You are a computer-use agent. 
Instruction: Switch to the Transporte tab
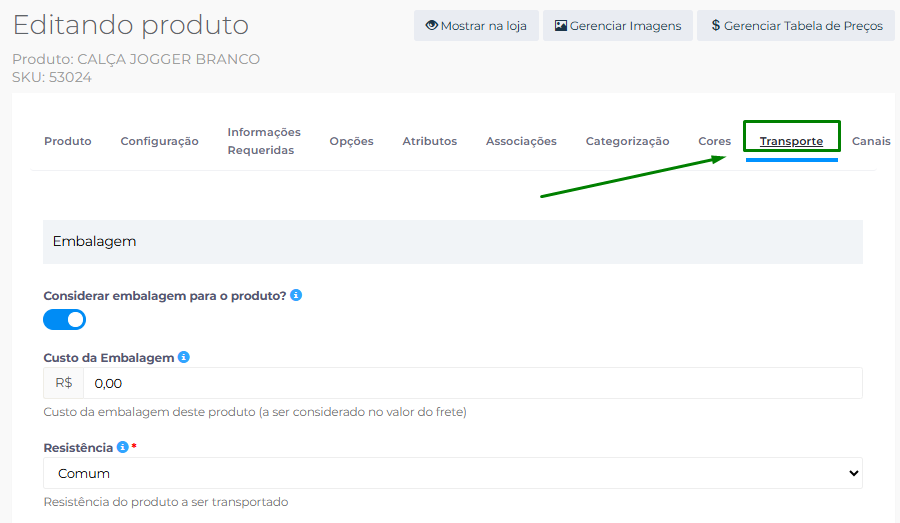[x=791, y=141]
